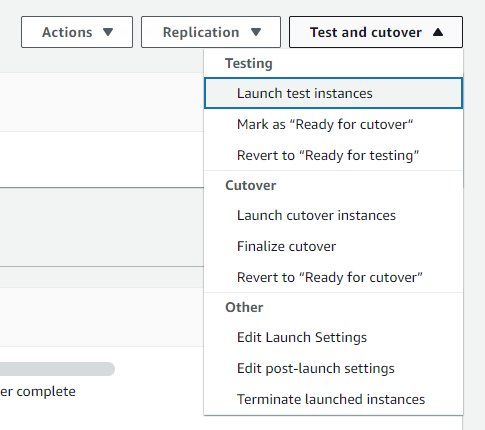Collapse the Test and cutover menu

pos(376,32)
